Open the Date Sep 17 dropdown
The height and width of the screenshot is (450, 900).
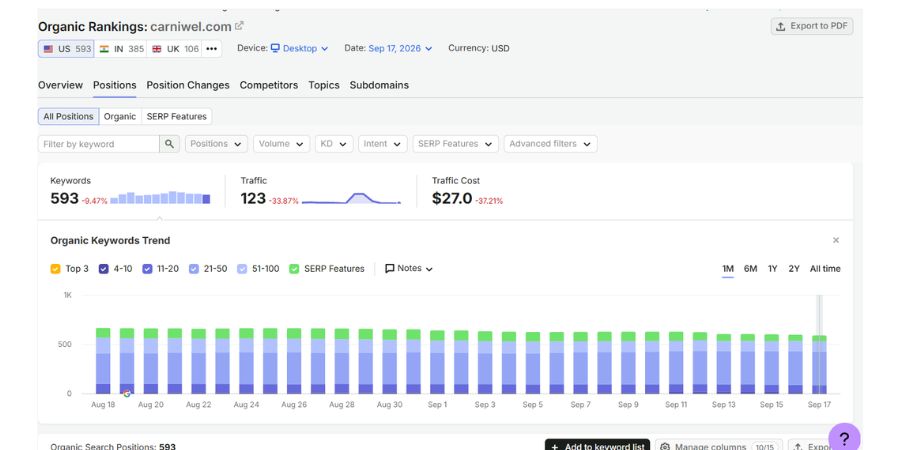[400, 49]
